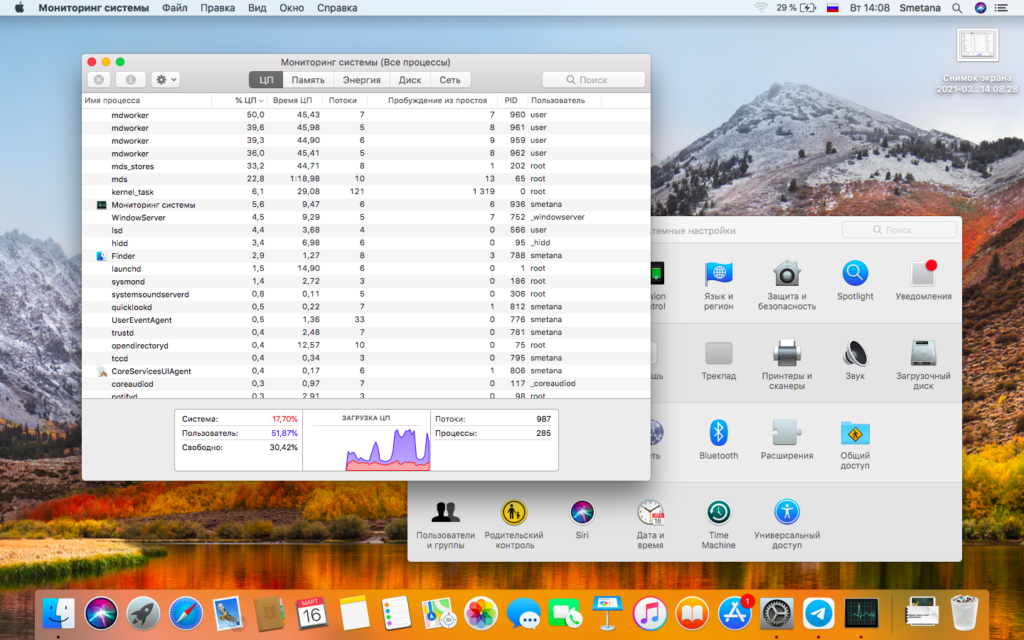Click the Wi-Fi status icon
Image resolution: width=1024 pixels, height=640 pixels.
click(x=761, y=8)
